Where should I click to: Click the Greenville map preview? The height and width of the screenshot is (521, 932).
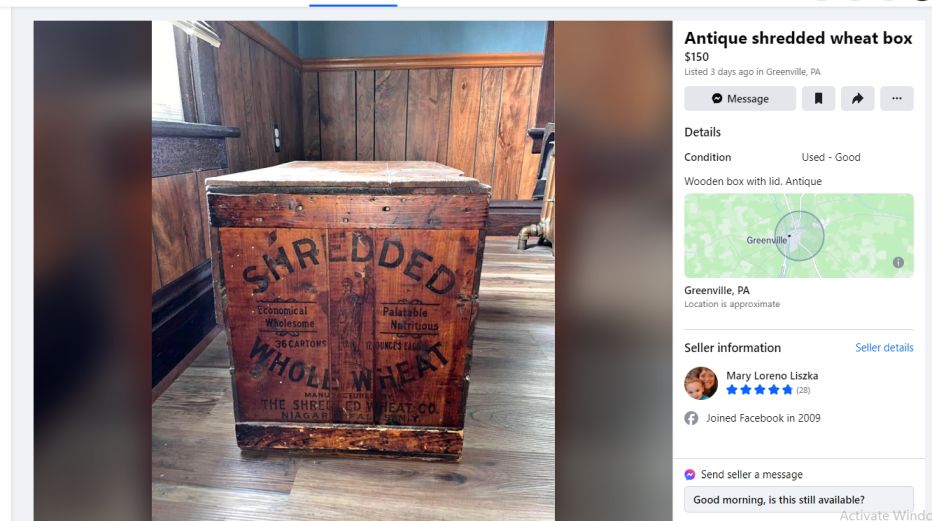[799, 236]
